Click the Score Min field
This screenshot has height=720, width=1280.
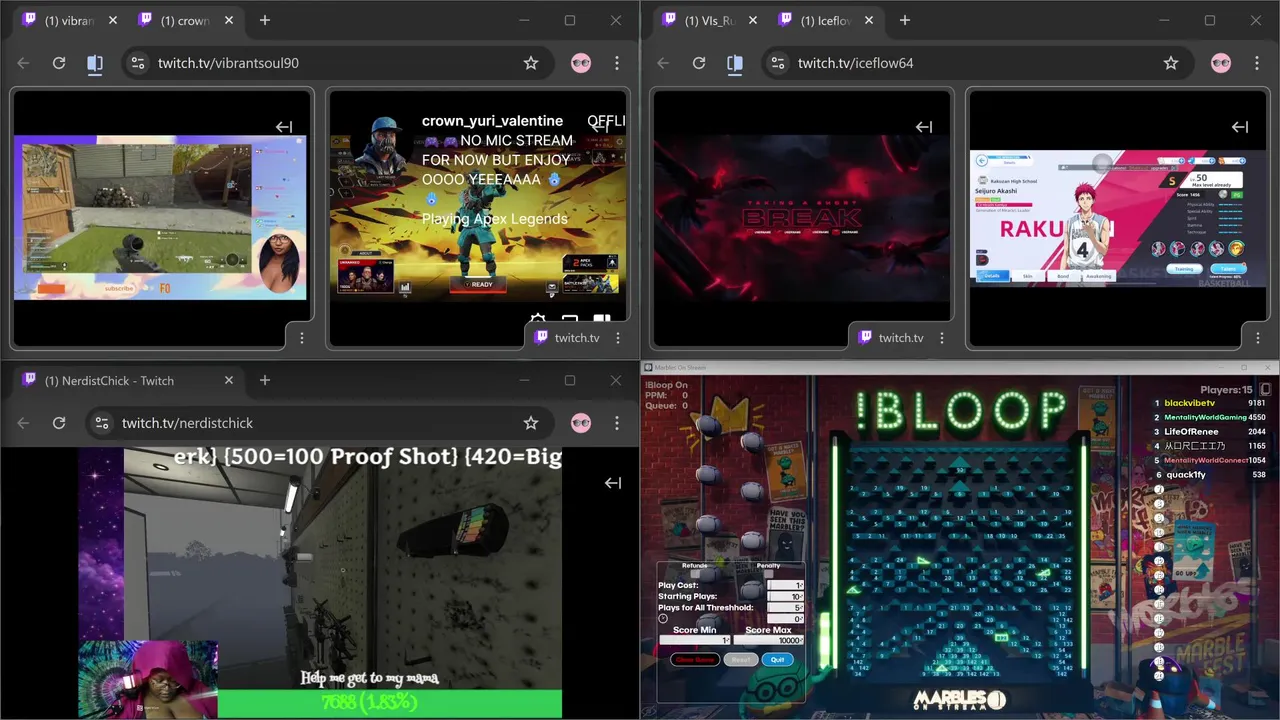(695, 640)
